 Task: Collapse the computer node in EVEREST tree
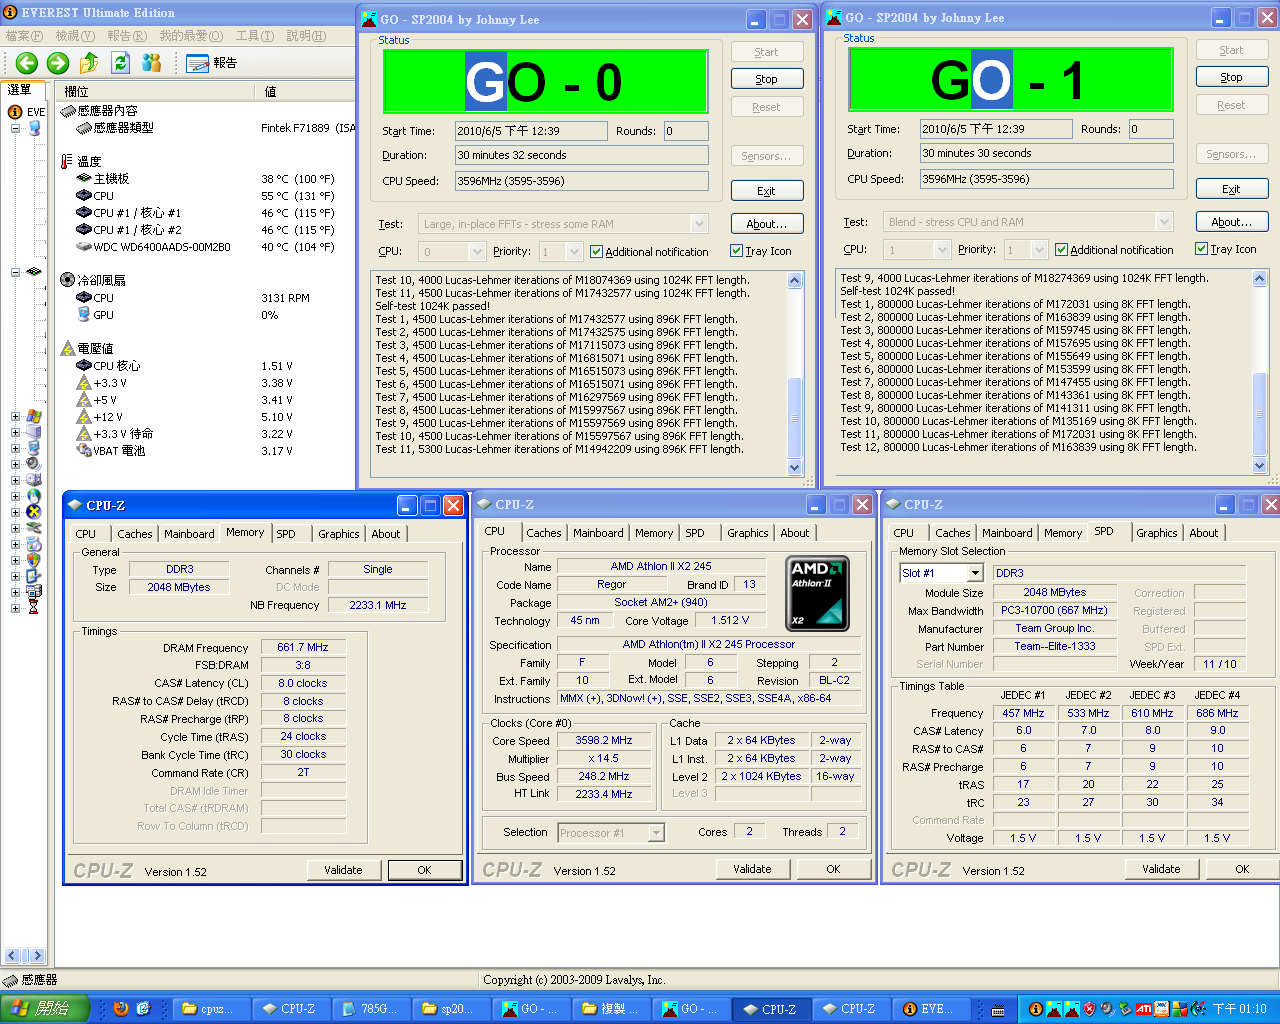tap(15, 129)
